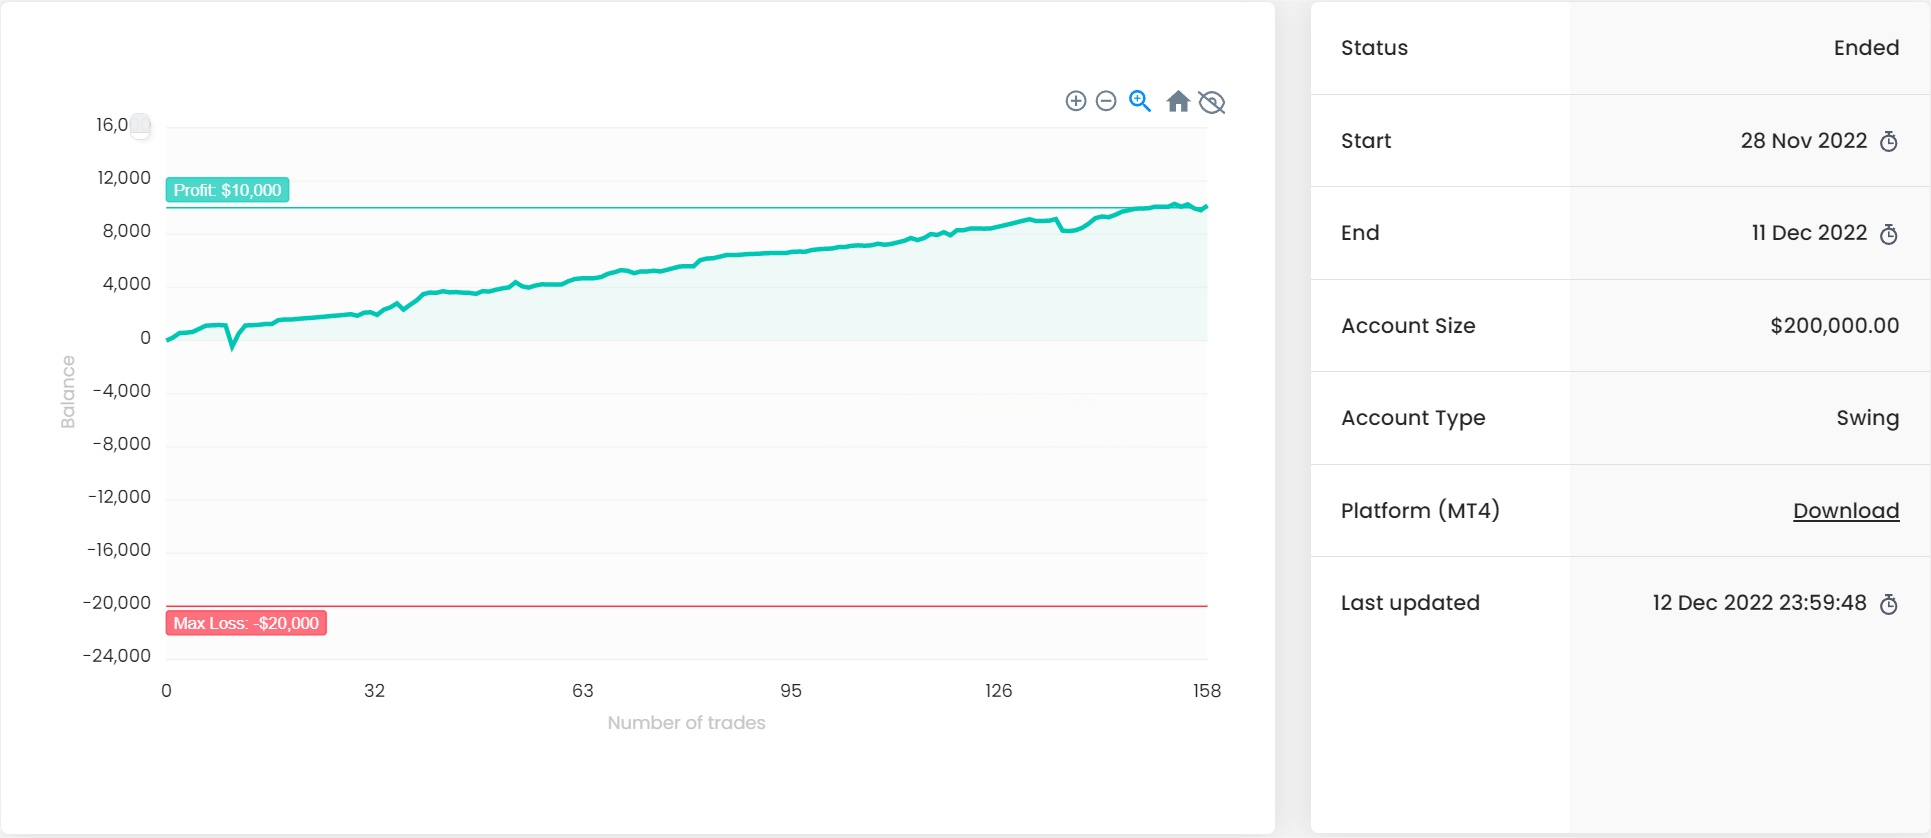
Task: Click the 28 Nov 2022 start date
Action: (x=1803, y=141)
